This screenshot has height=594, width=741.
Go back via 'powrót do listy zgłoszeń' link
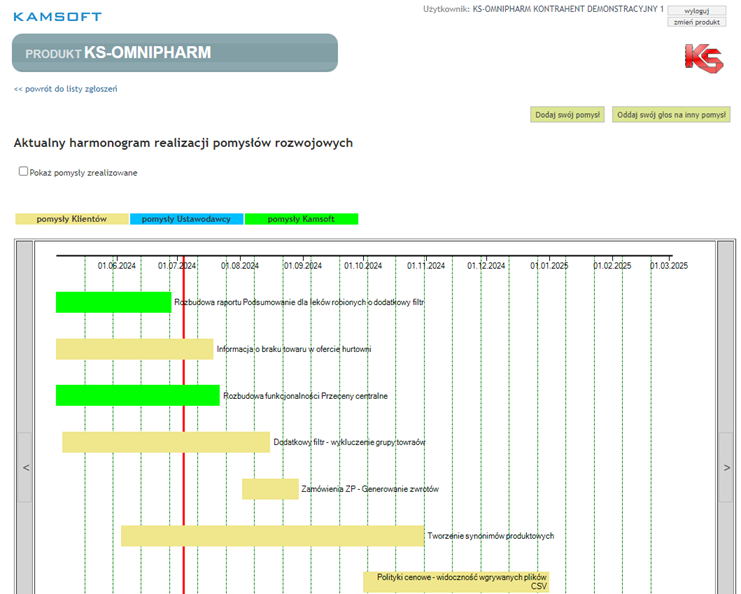pos(66,89)
